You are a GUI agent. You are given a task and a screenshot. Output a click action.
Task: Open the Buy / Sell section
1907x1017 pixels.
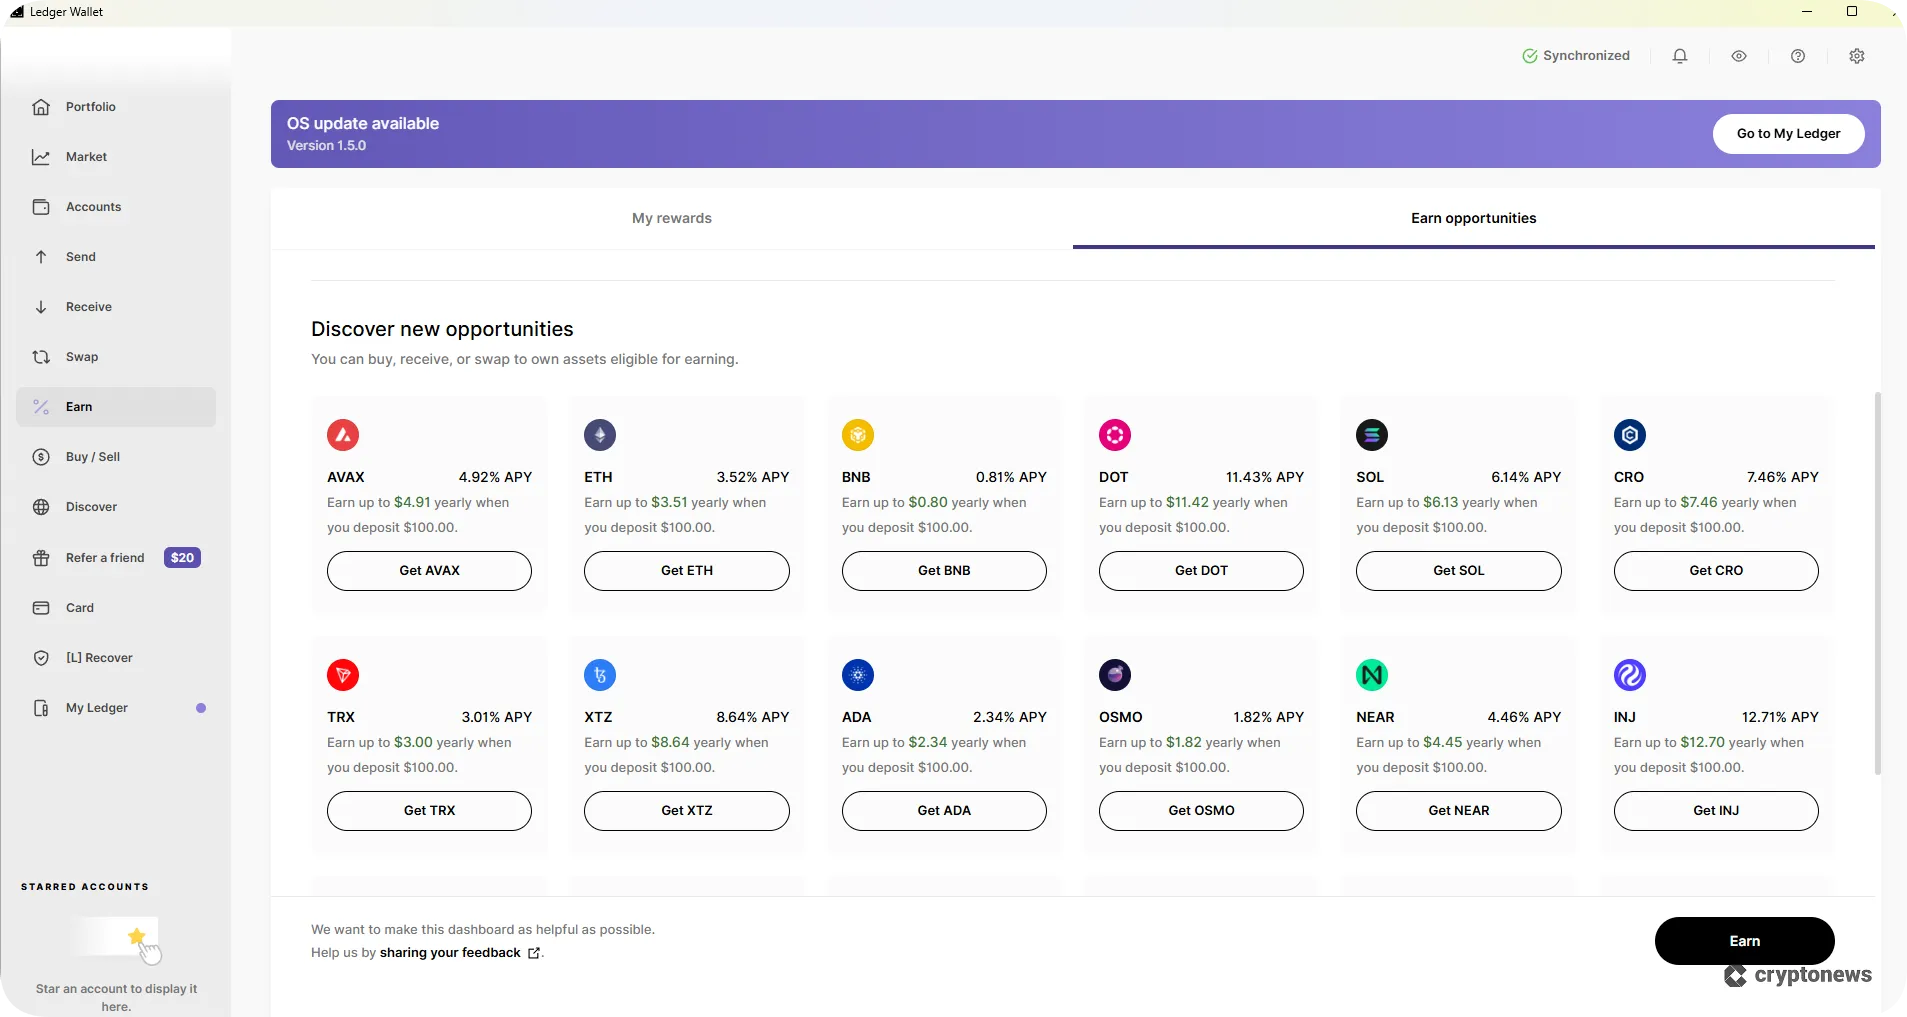92,457
